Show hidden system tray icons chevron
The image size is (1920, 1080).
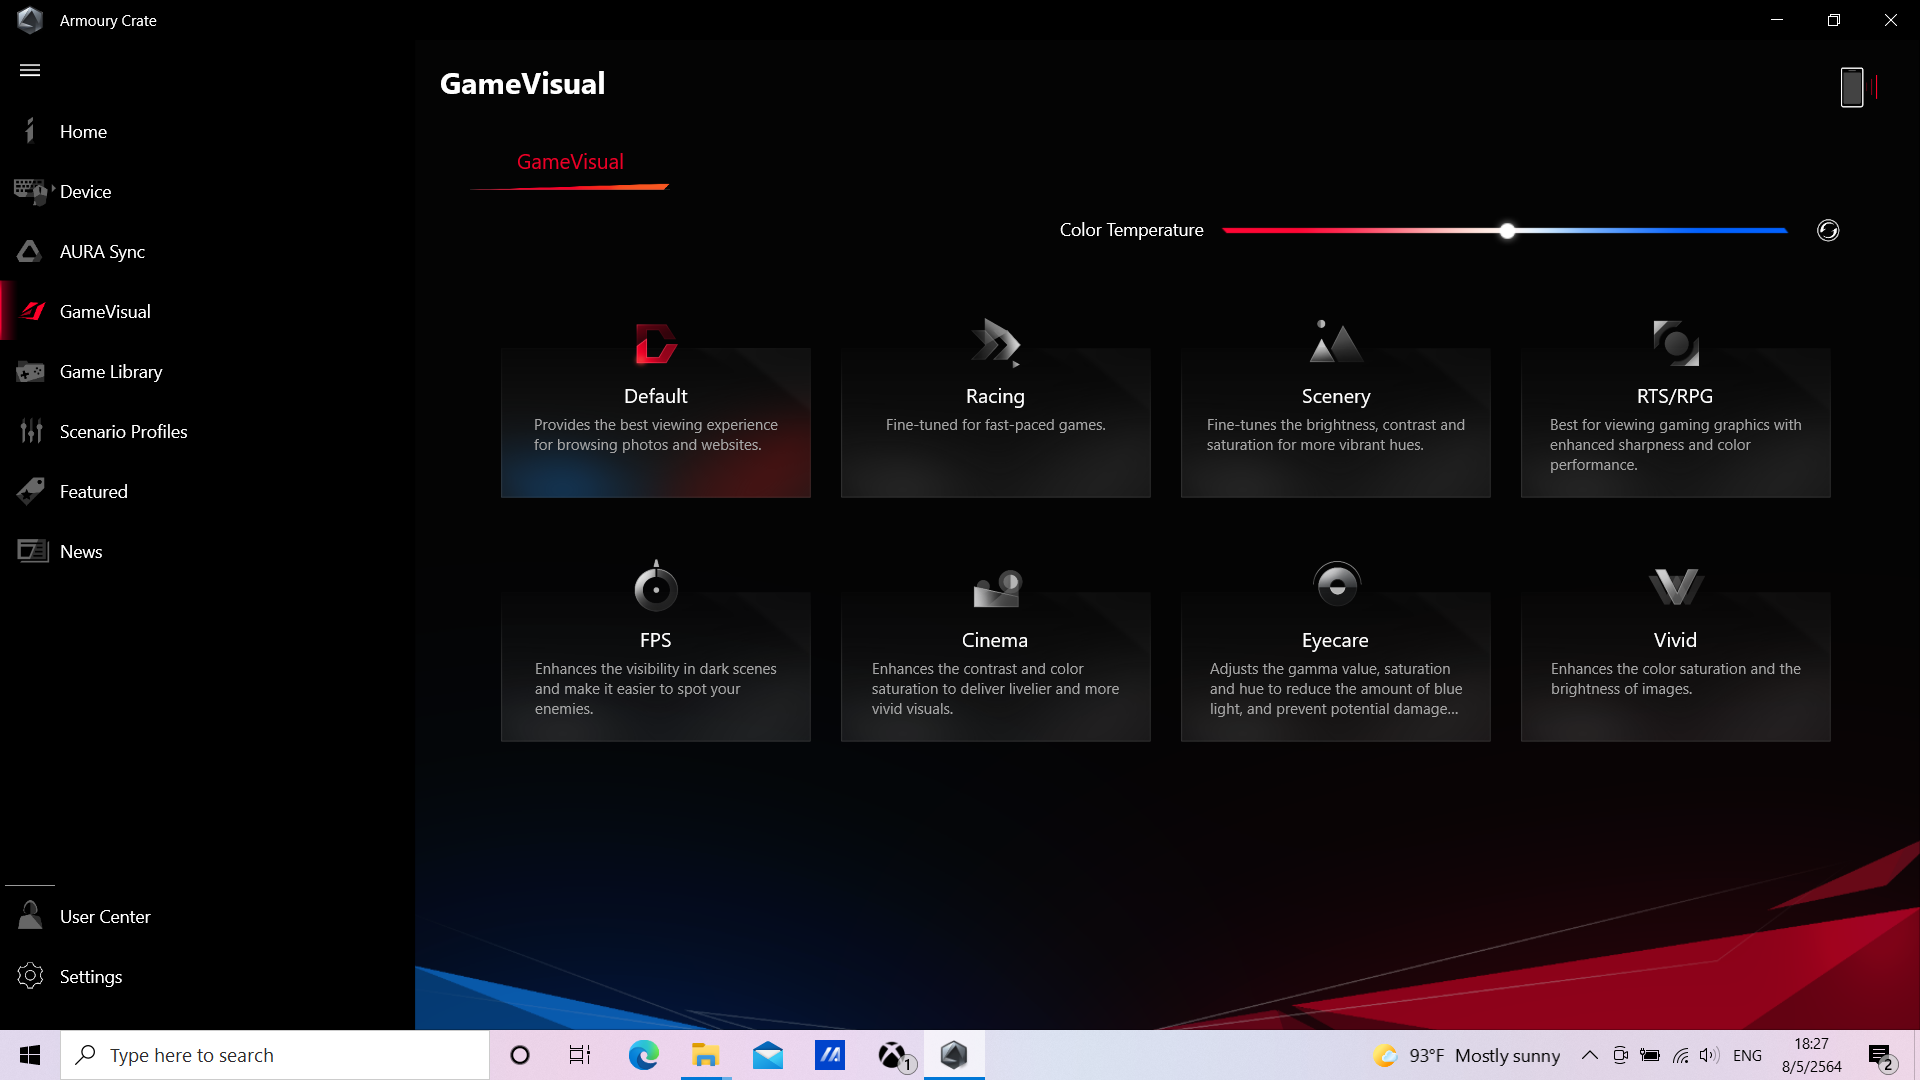click(x=1589, y=1055)
